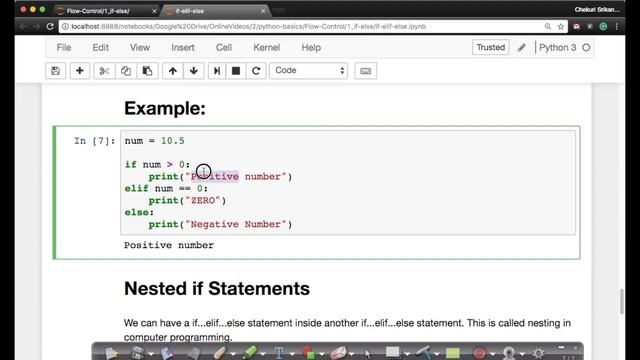The height and width of the screenshot is (360, 640).
Task: Expand the highlighter options arrow
Action: pos(262,354)
